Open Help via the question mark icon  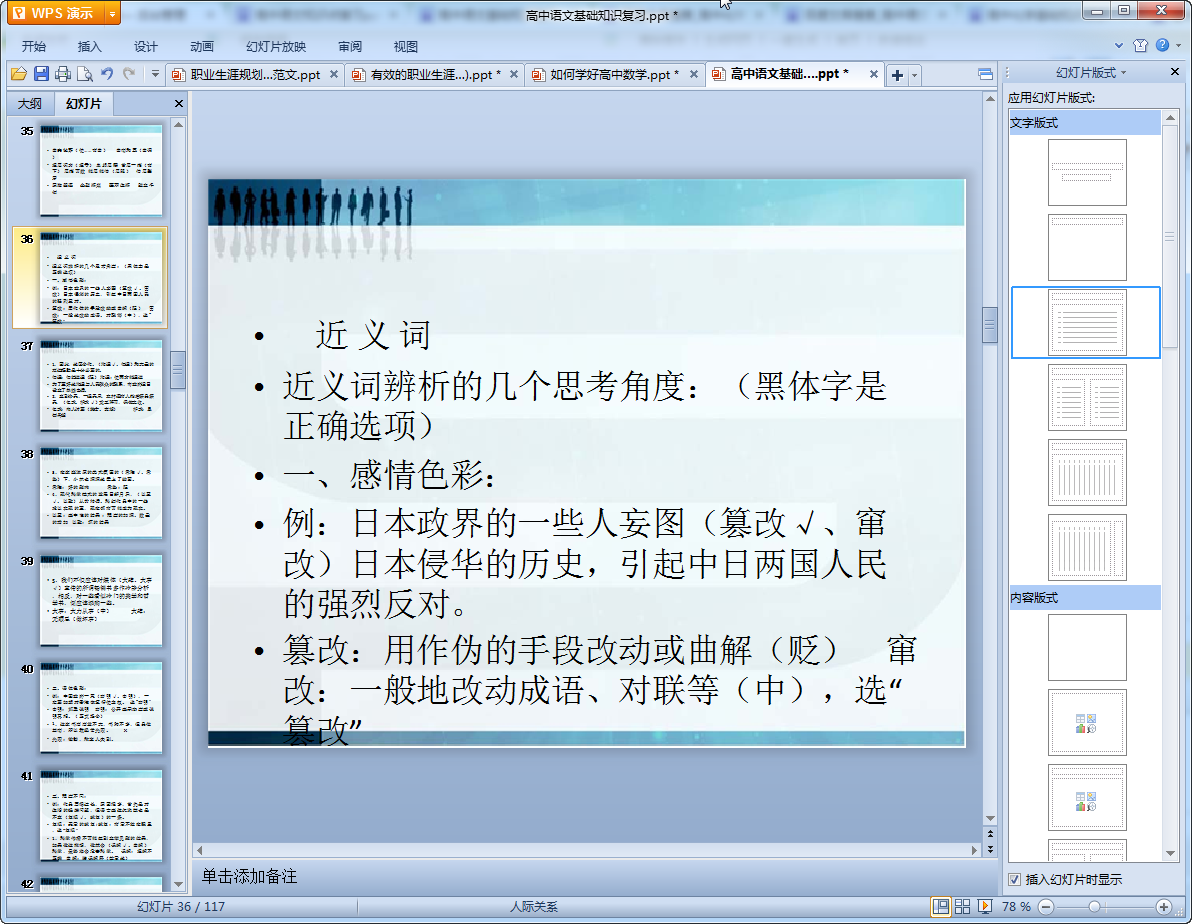(1162, 46)
